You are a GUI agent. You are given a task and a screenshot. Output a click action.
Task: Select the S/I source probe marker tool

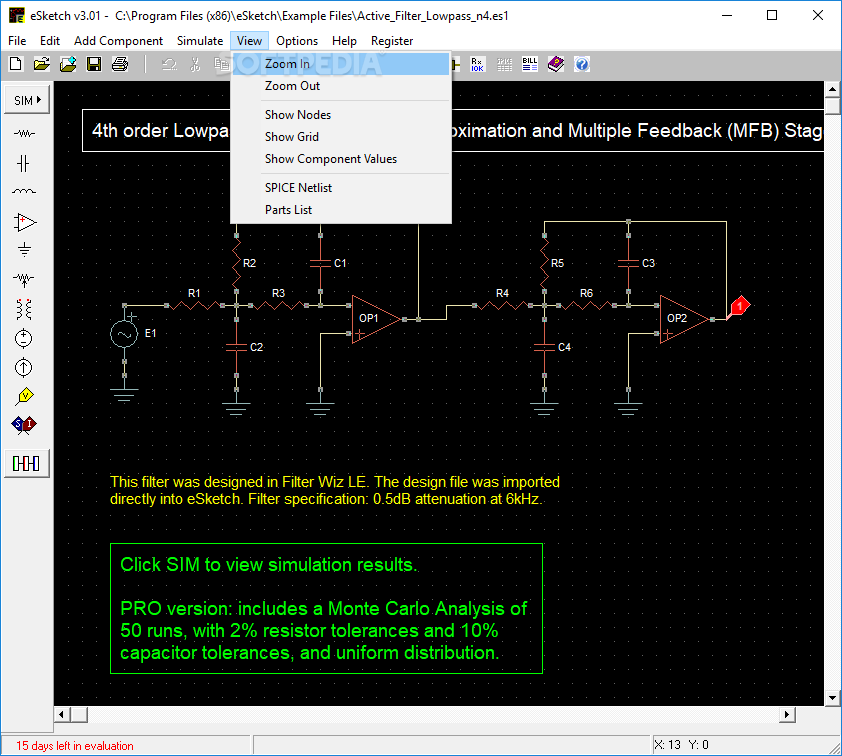click(x=24, y=425)
